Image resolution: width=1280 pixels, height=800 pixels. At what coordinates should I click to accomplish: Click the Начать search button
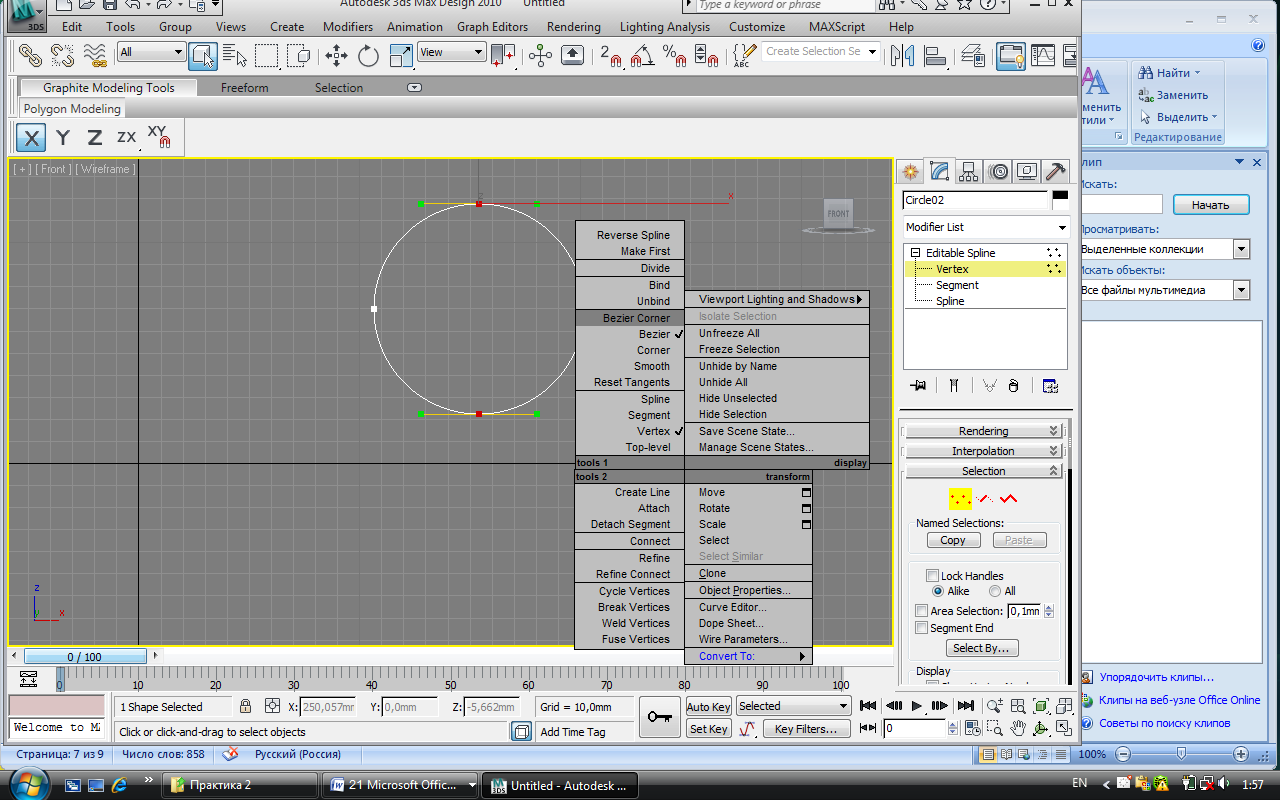tap(1210, 205)
